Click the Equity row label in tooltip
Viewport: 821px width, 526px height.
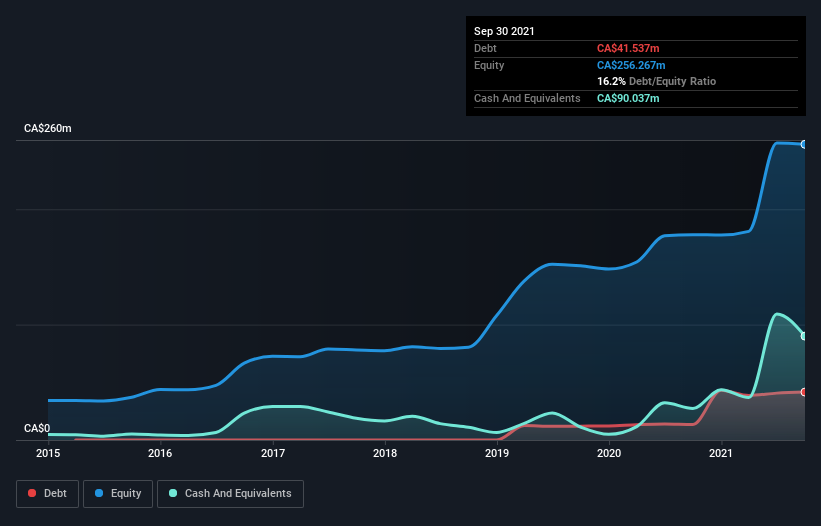tap(489, 65)
